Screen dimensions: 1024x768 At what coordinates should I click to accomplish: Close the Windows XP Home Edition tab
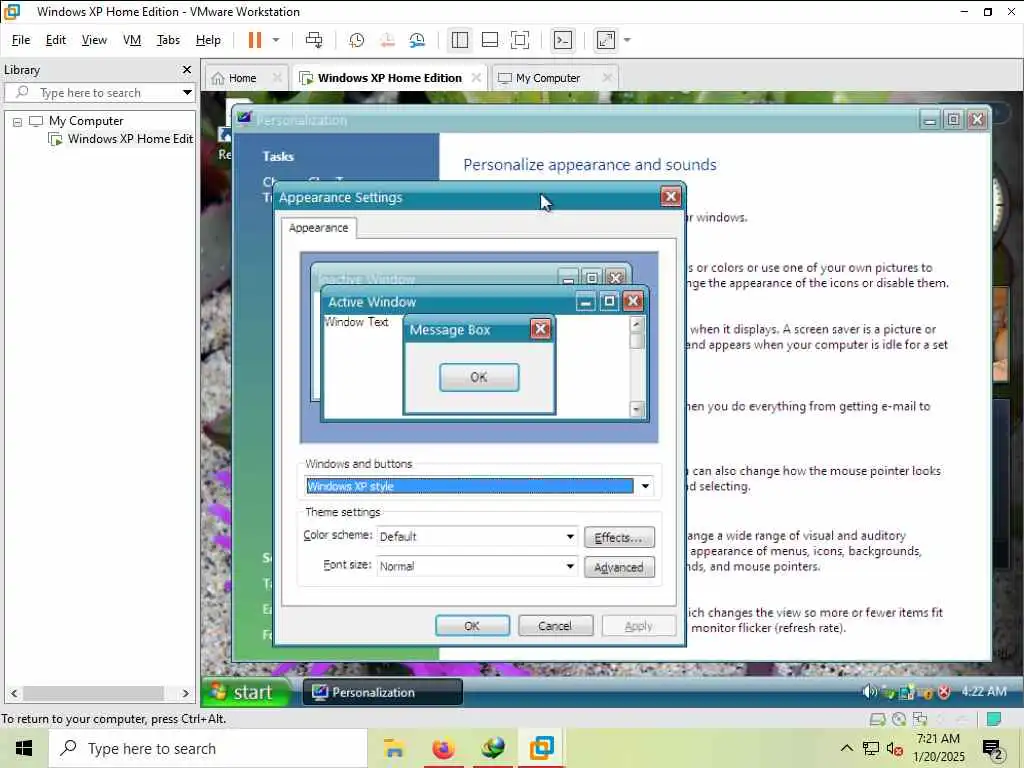point(476,78)
